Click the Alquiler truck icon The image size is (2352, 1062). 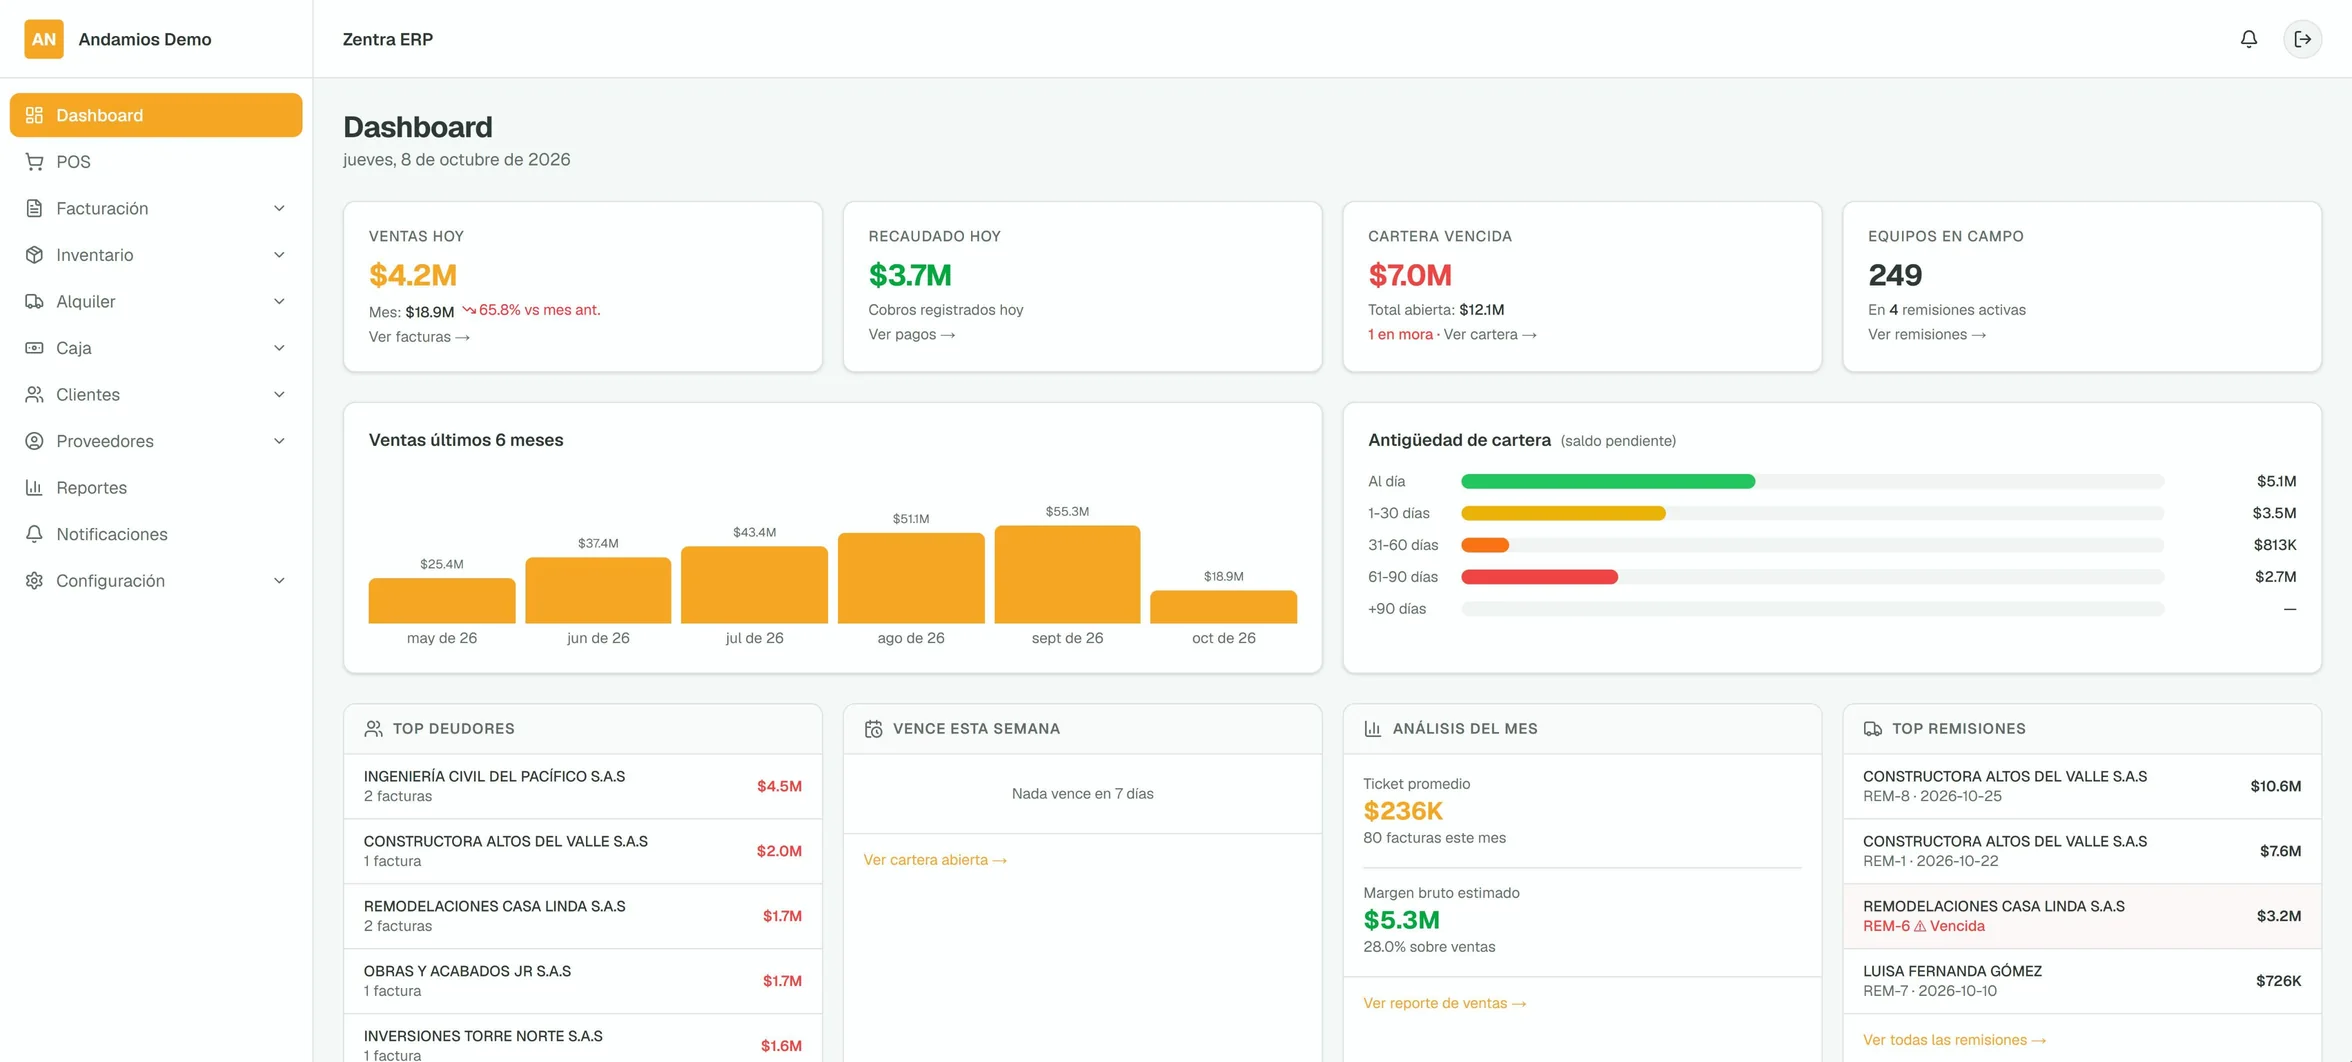(34, 301)
